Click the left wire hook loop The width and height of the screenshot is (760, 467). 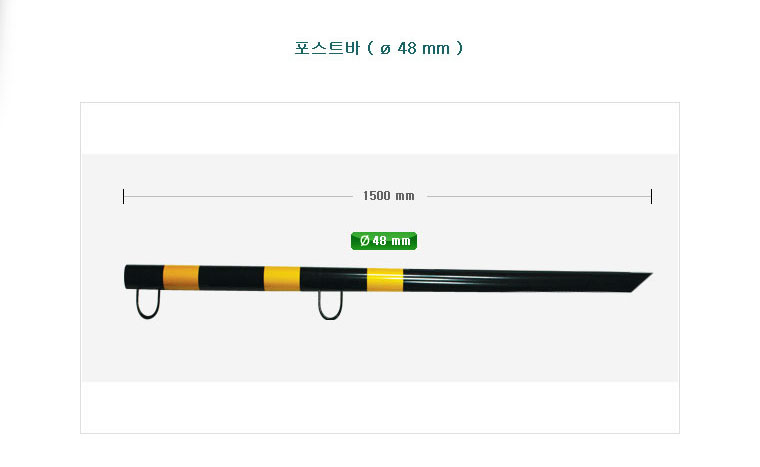pos(148,304)
